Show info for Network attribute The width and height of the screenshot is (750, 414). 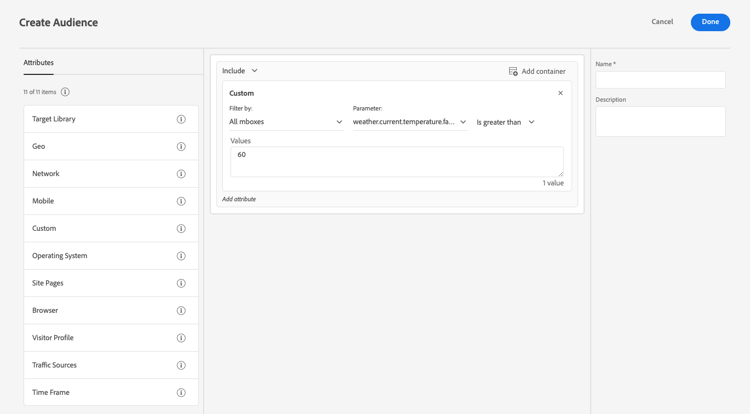coord(181,174)
